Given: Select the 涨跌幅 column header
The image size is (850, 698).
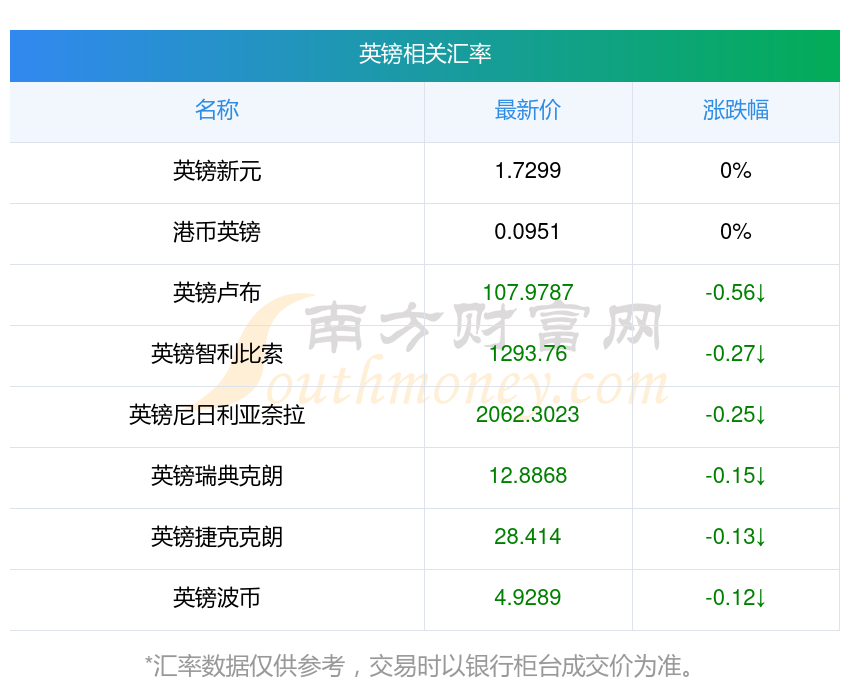Looking at the screenshot, I should [x=736, y=110].
